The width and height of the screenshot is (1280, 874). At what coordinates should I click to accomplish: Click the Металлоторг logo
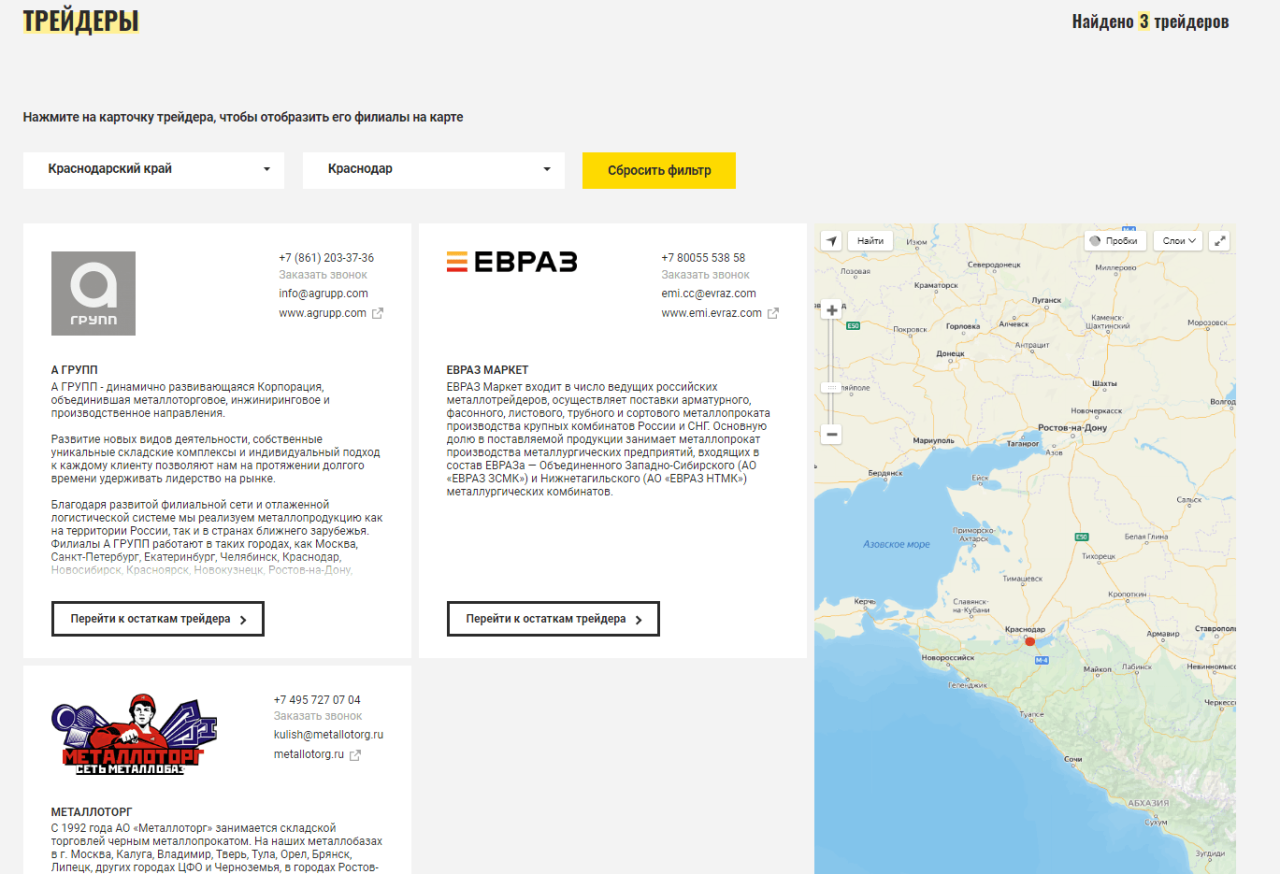134,735
